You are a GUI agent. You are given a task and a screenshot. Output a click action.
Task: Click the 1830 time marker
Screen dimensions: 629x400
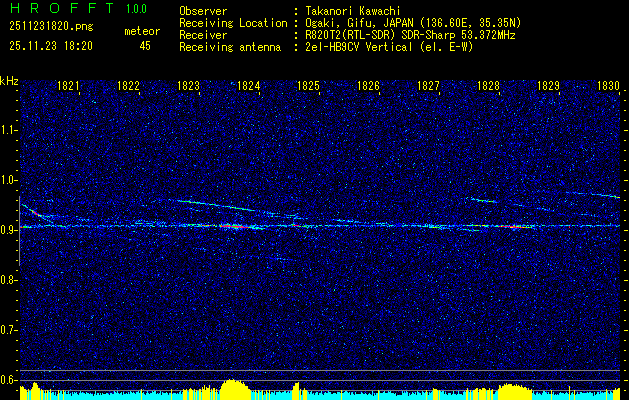[608, 85]
